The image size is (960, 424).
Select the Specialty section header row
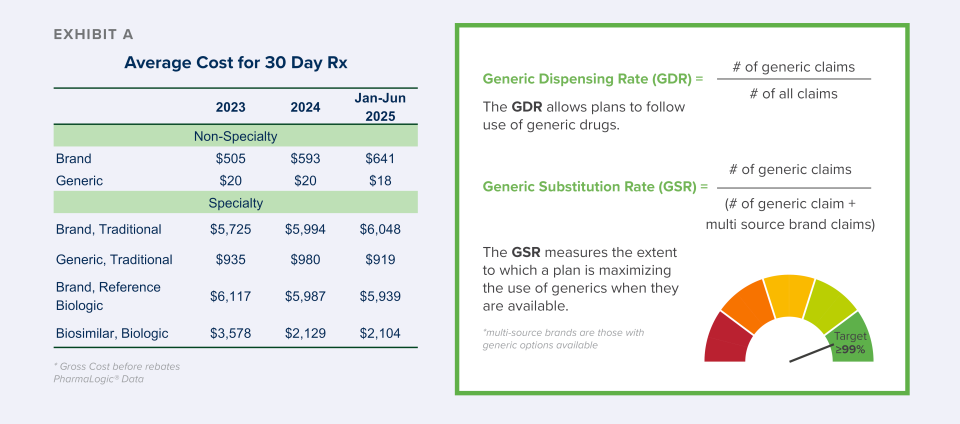click(x=235, y=203)
